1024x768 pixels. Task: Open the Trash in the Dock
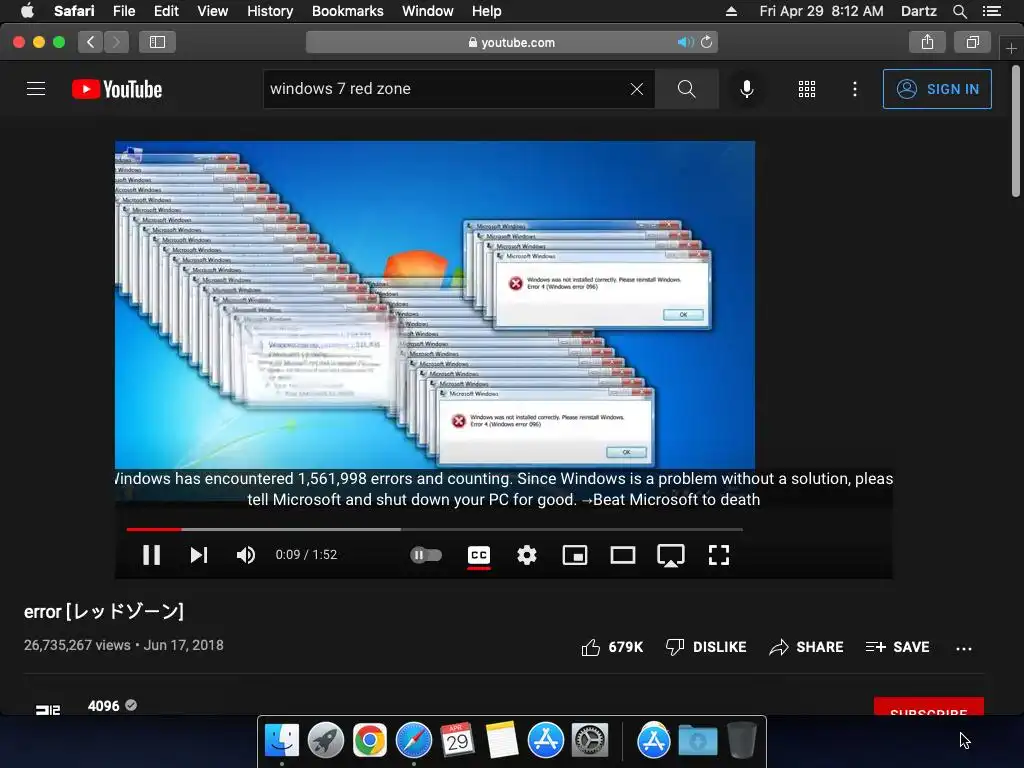[741, 741]
